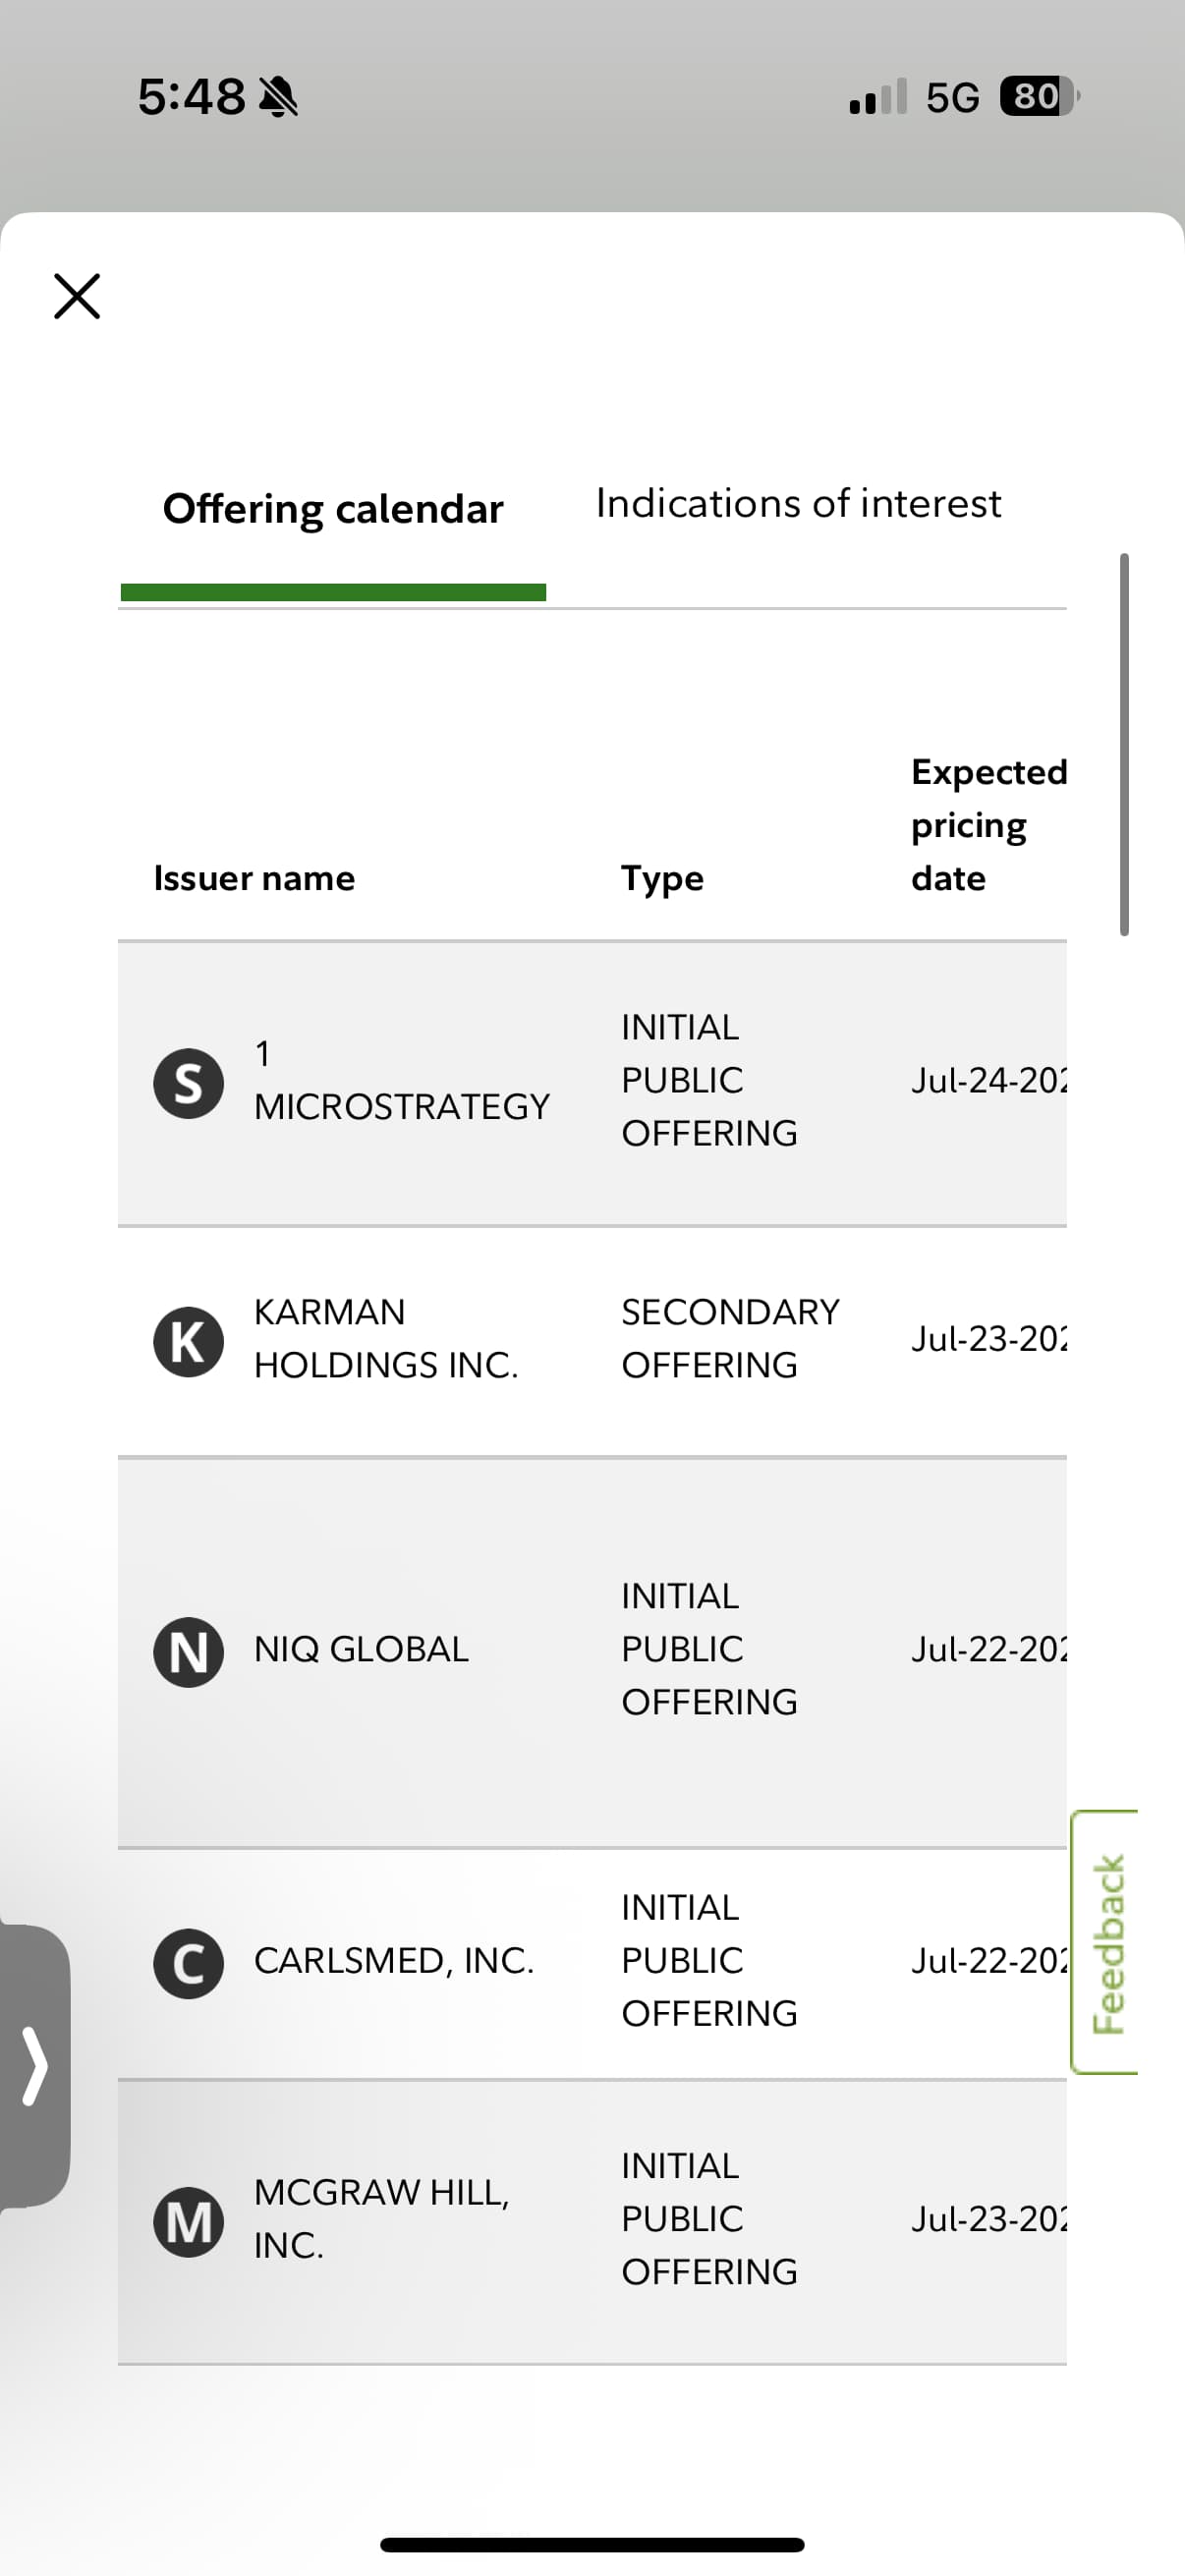Click the vertical scrollbar thumb
Viewport: 1185px width, 2576px height.
(1124, 744)
